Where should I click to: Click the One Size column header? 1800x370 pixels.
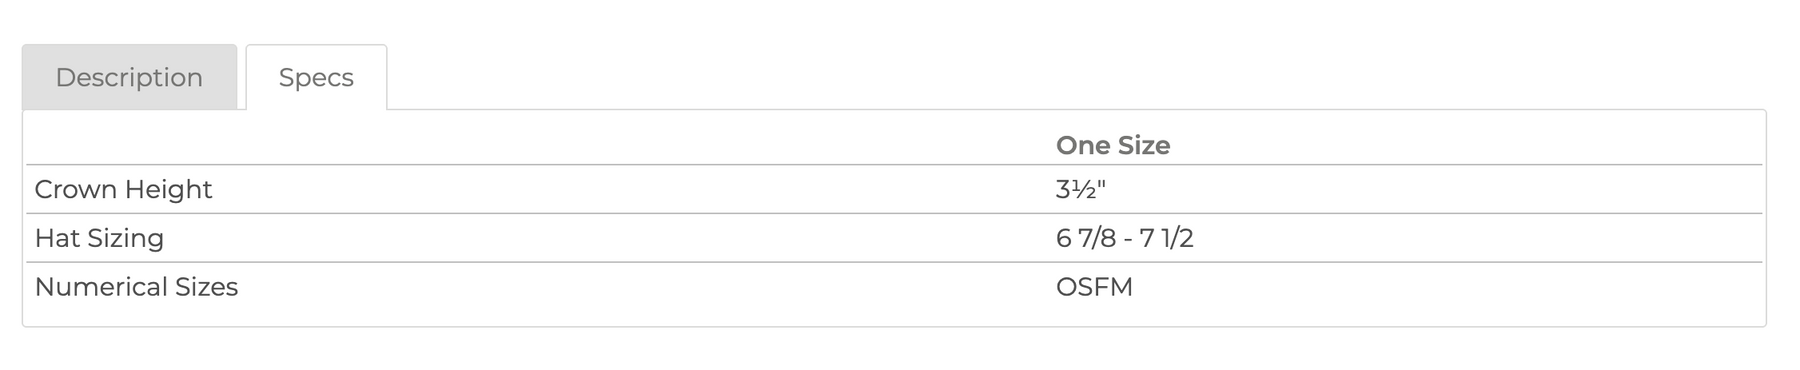tap(1112, 145)
